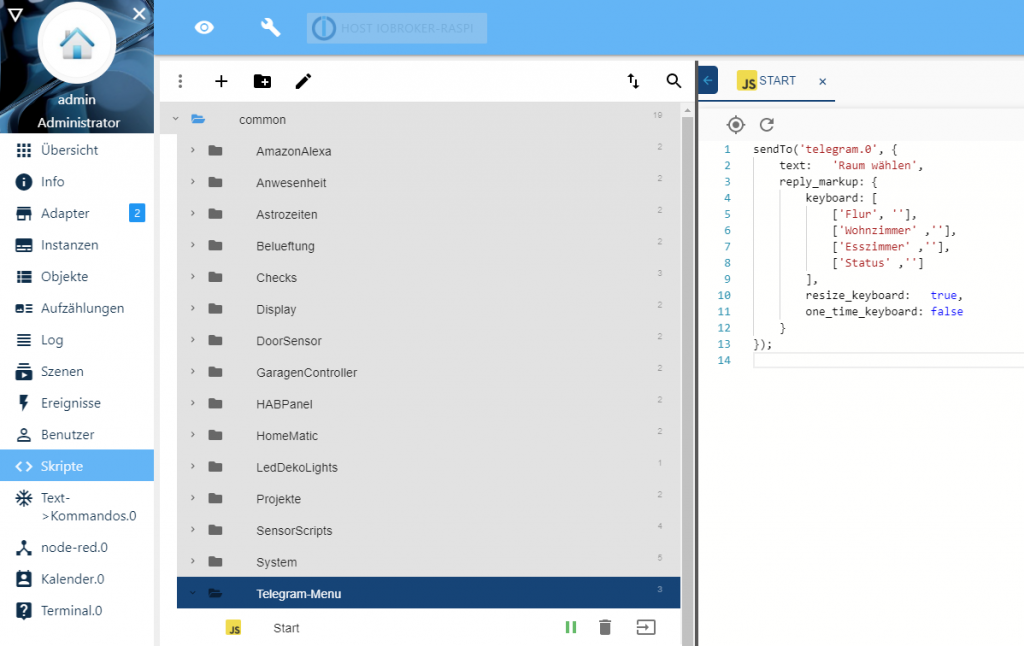Click the wrench settings icon in top bar
This screenshot has height=646, width=1024.
click(x=270, y=27)
